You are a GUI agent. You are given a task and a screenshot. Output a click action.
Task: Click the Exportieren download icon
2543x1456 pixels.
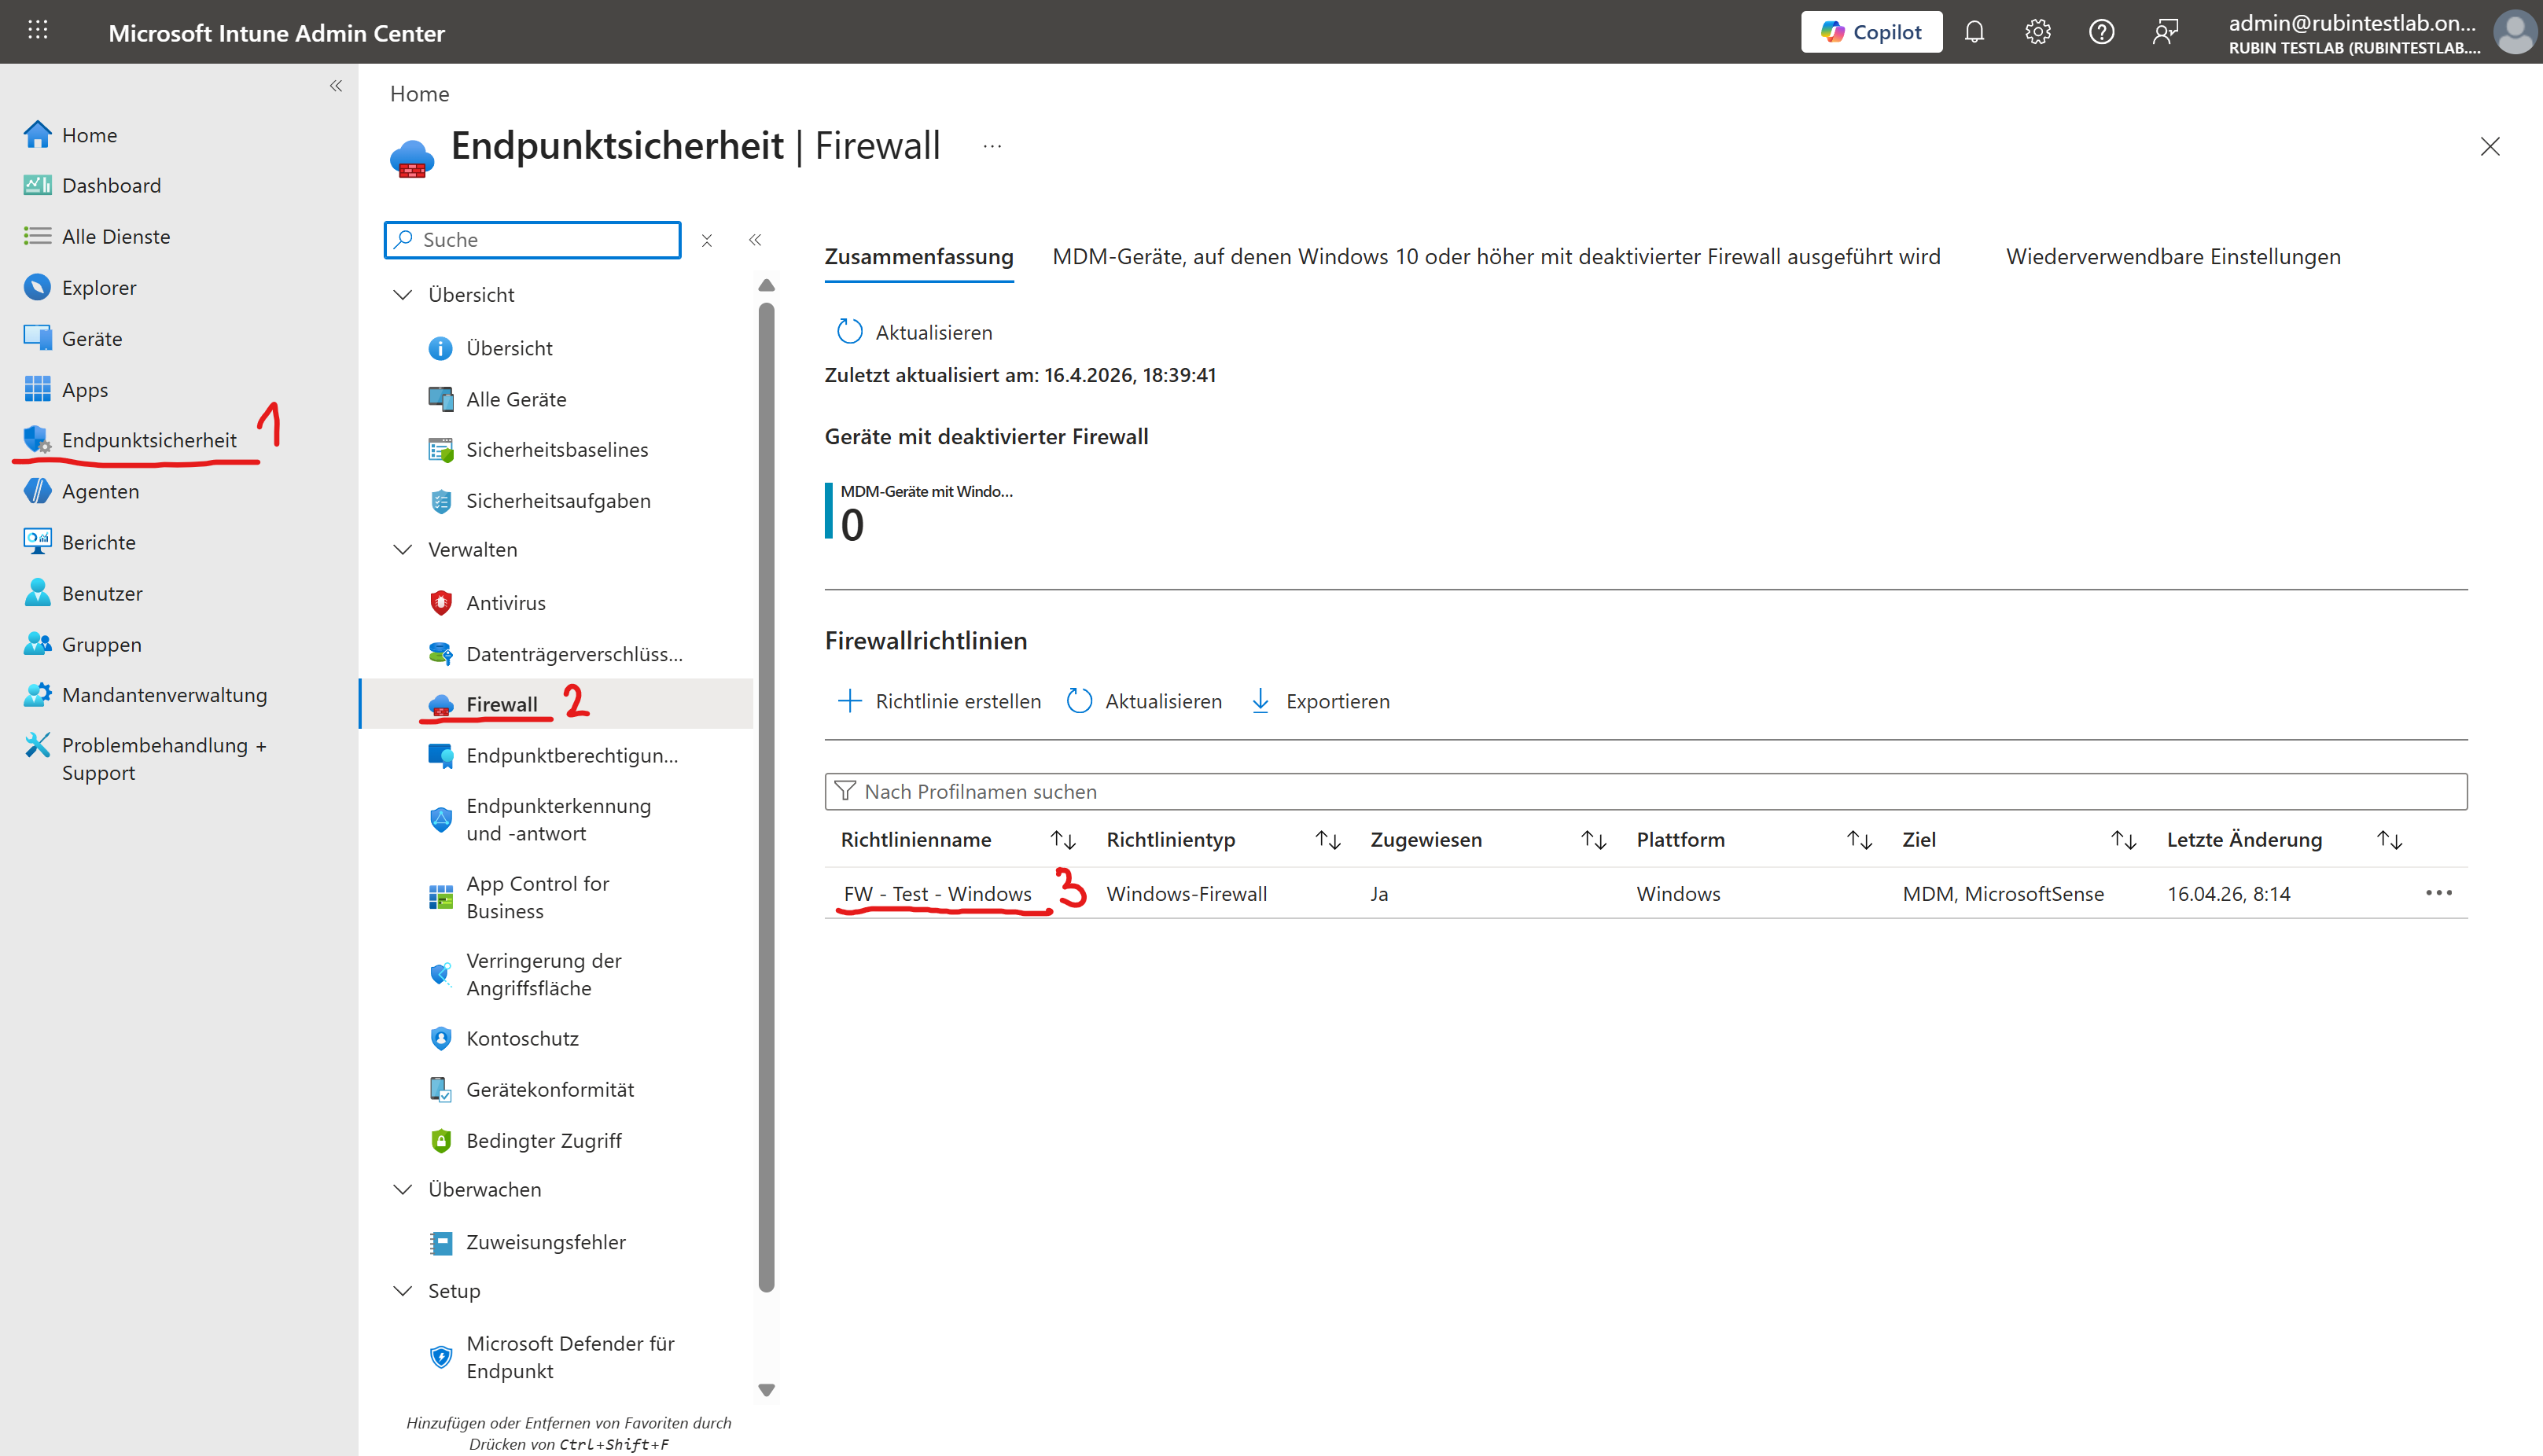[1261, 701]
